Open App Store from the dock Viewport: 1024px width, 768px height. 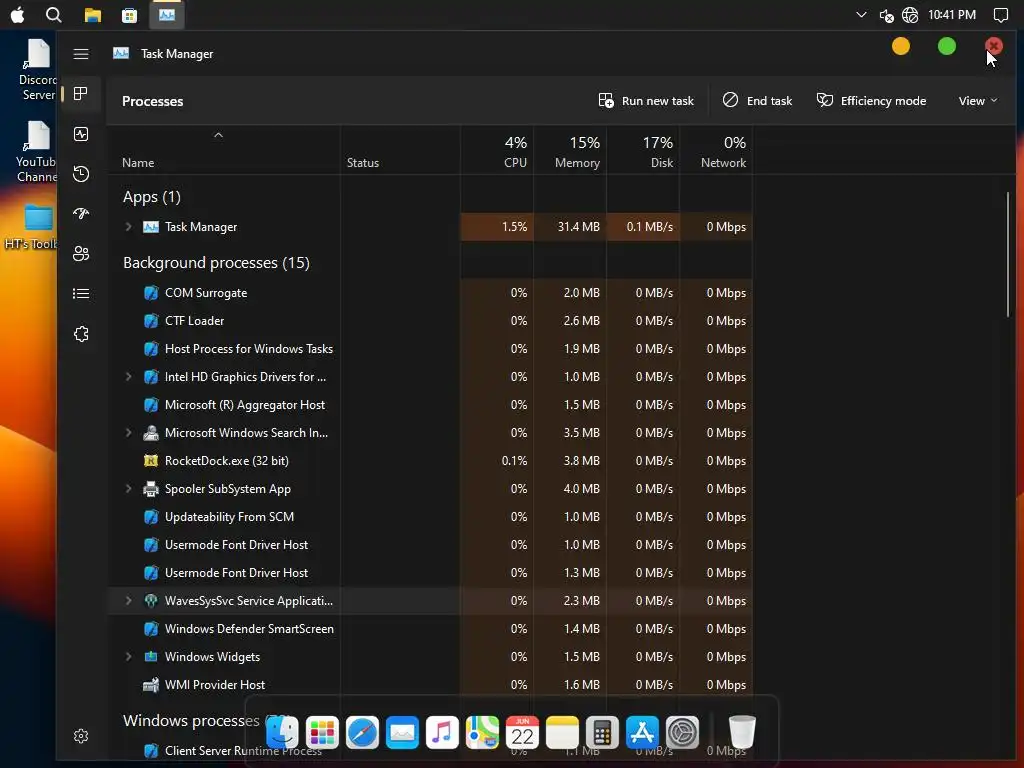643,732
